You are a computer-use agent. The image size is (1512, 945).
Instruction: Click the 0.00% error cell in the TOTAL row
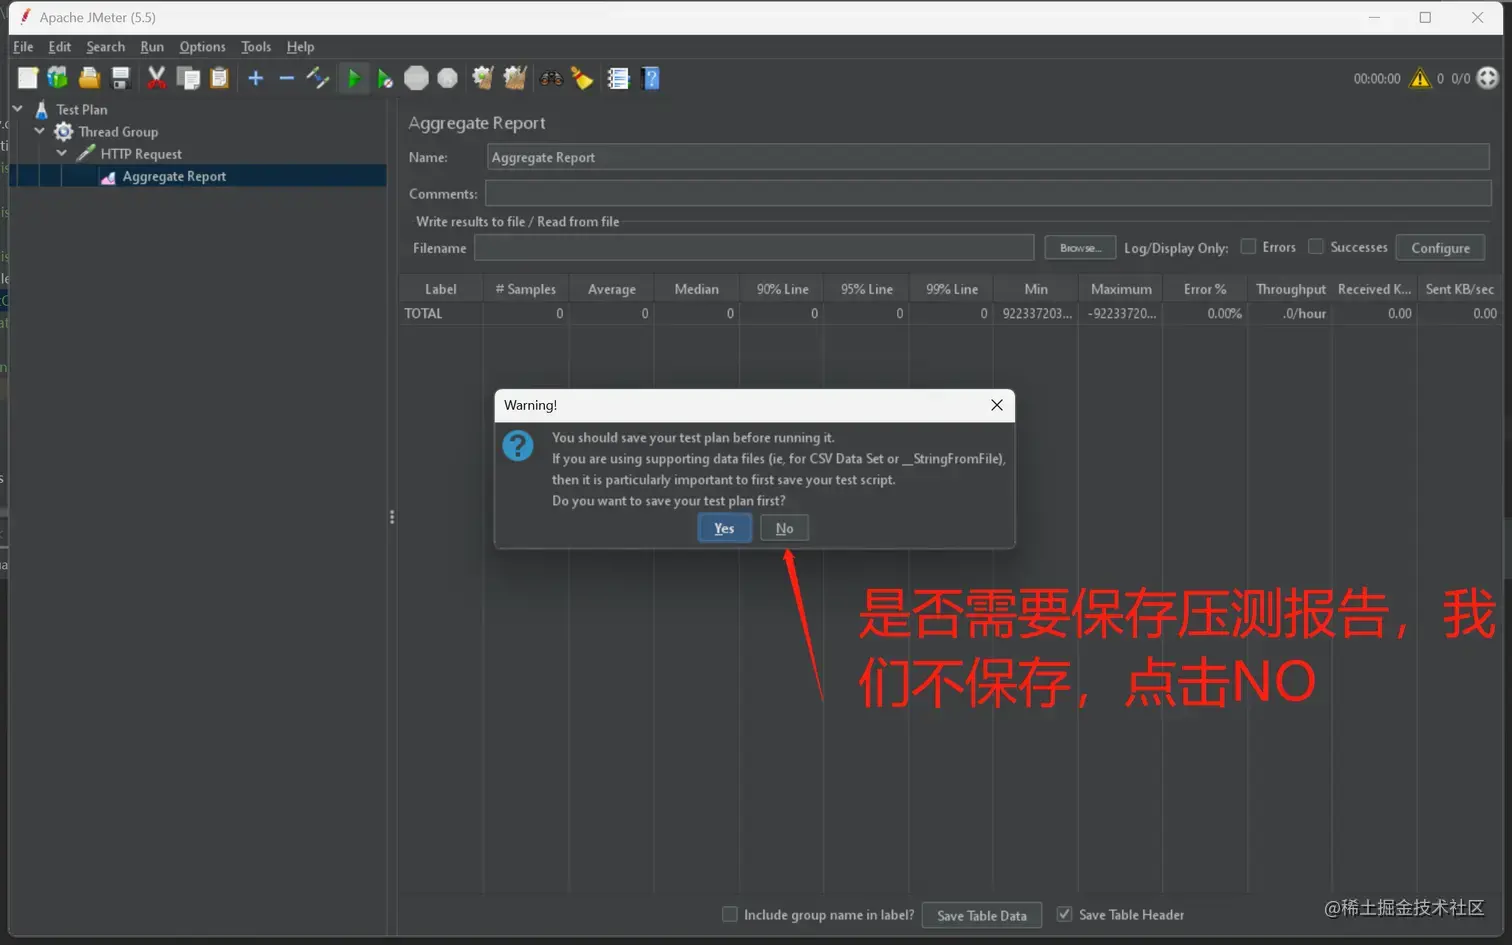tap(1205, 313)
